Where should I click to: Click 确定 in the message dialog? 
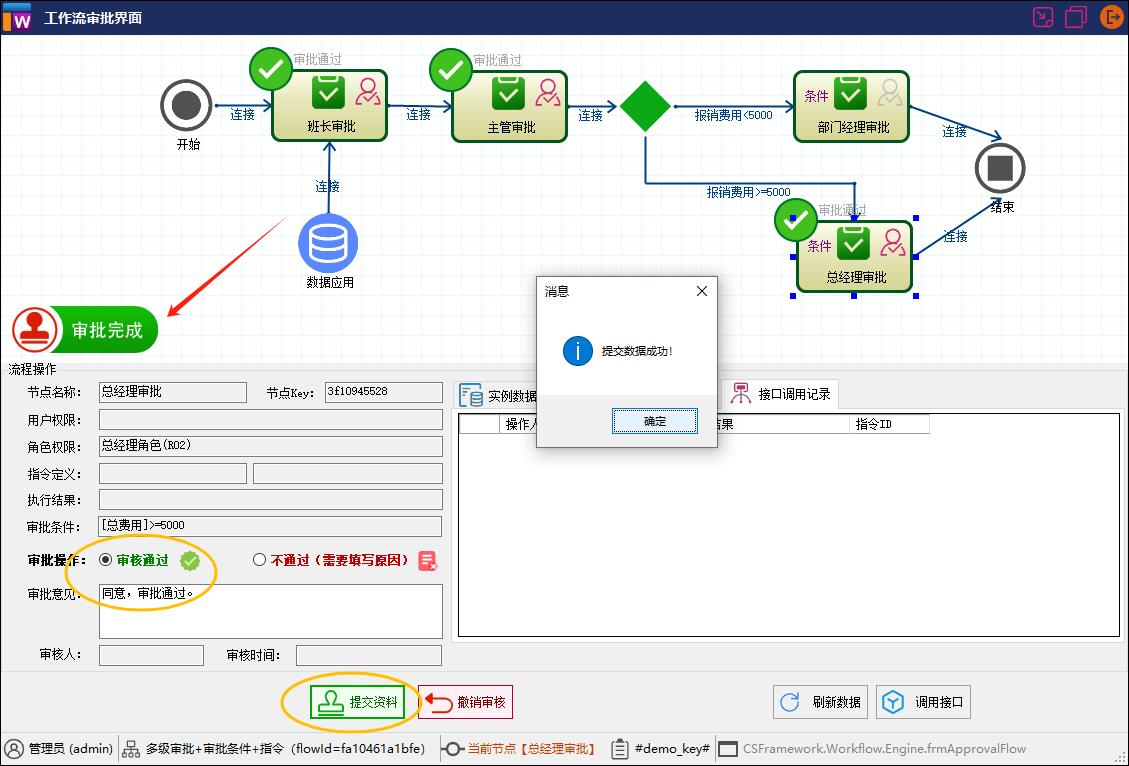654,421
